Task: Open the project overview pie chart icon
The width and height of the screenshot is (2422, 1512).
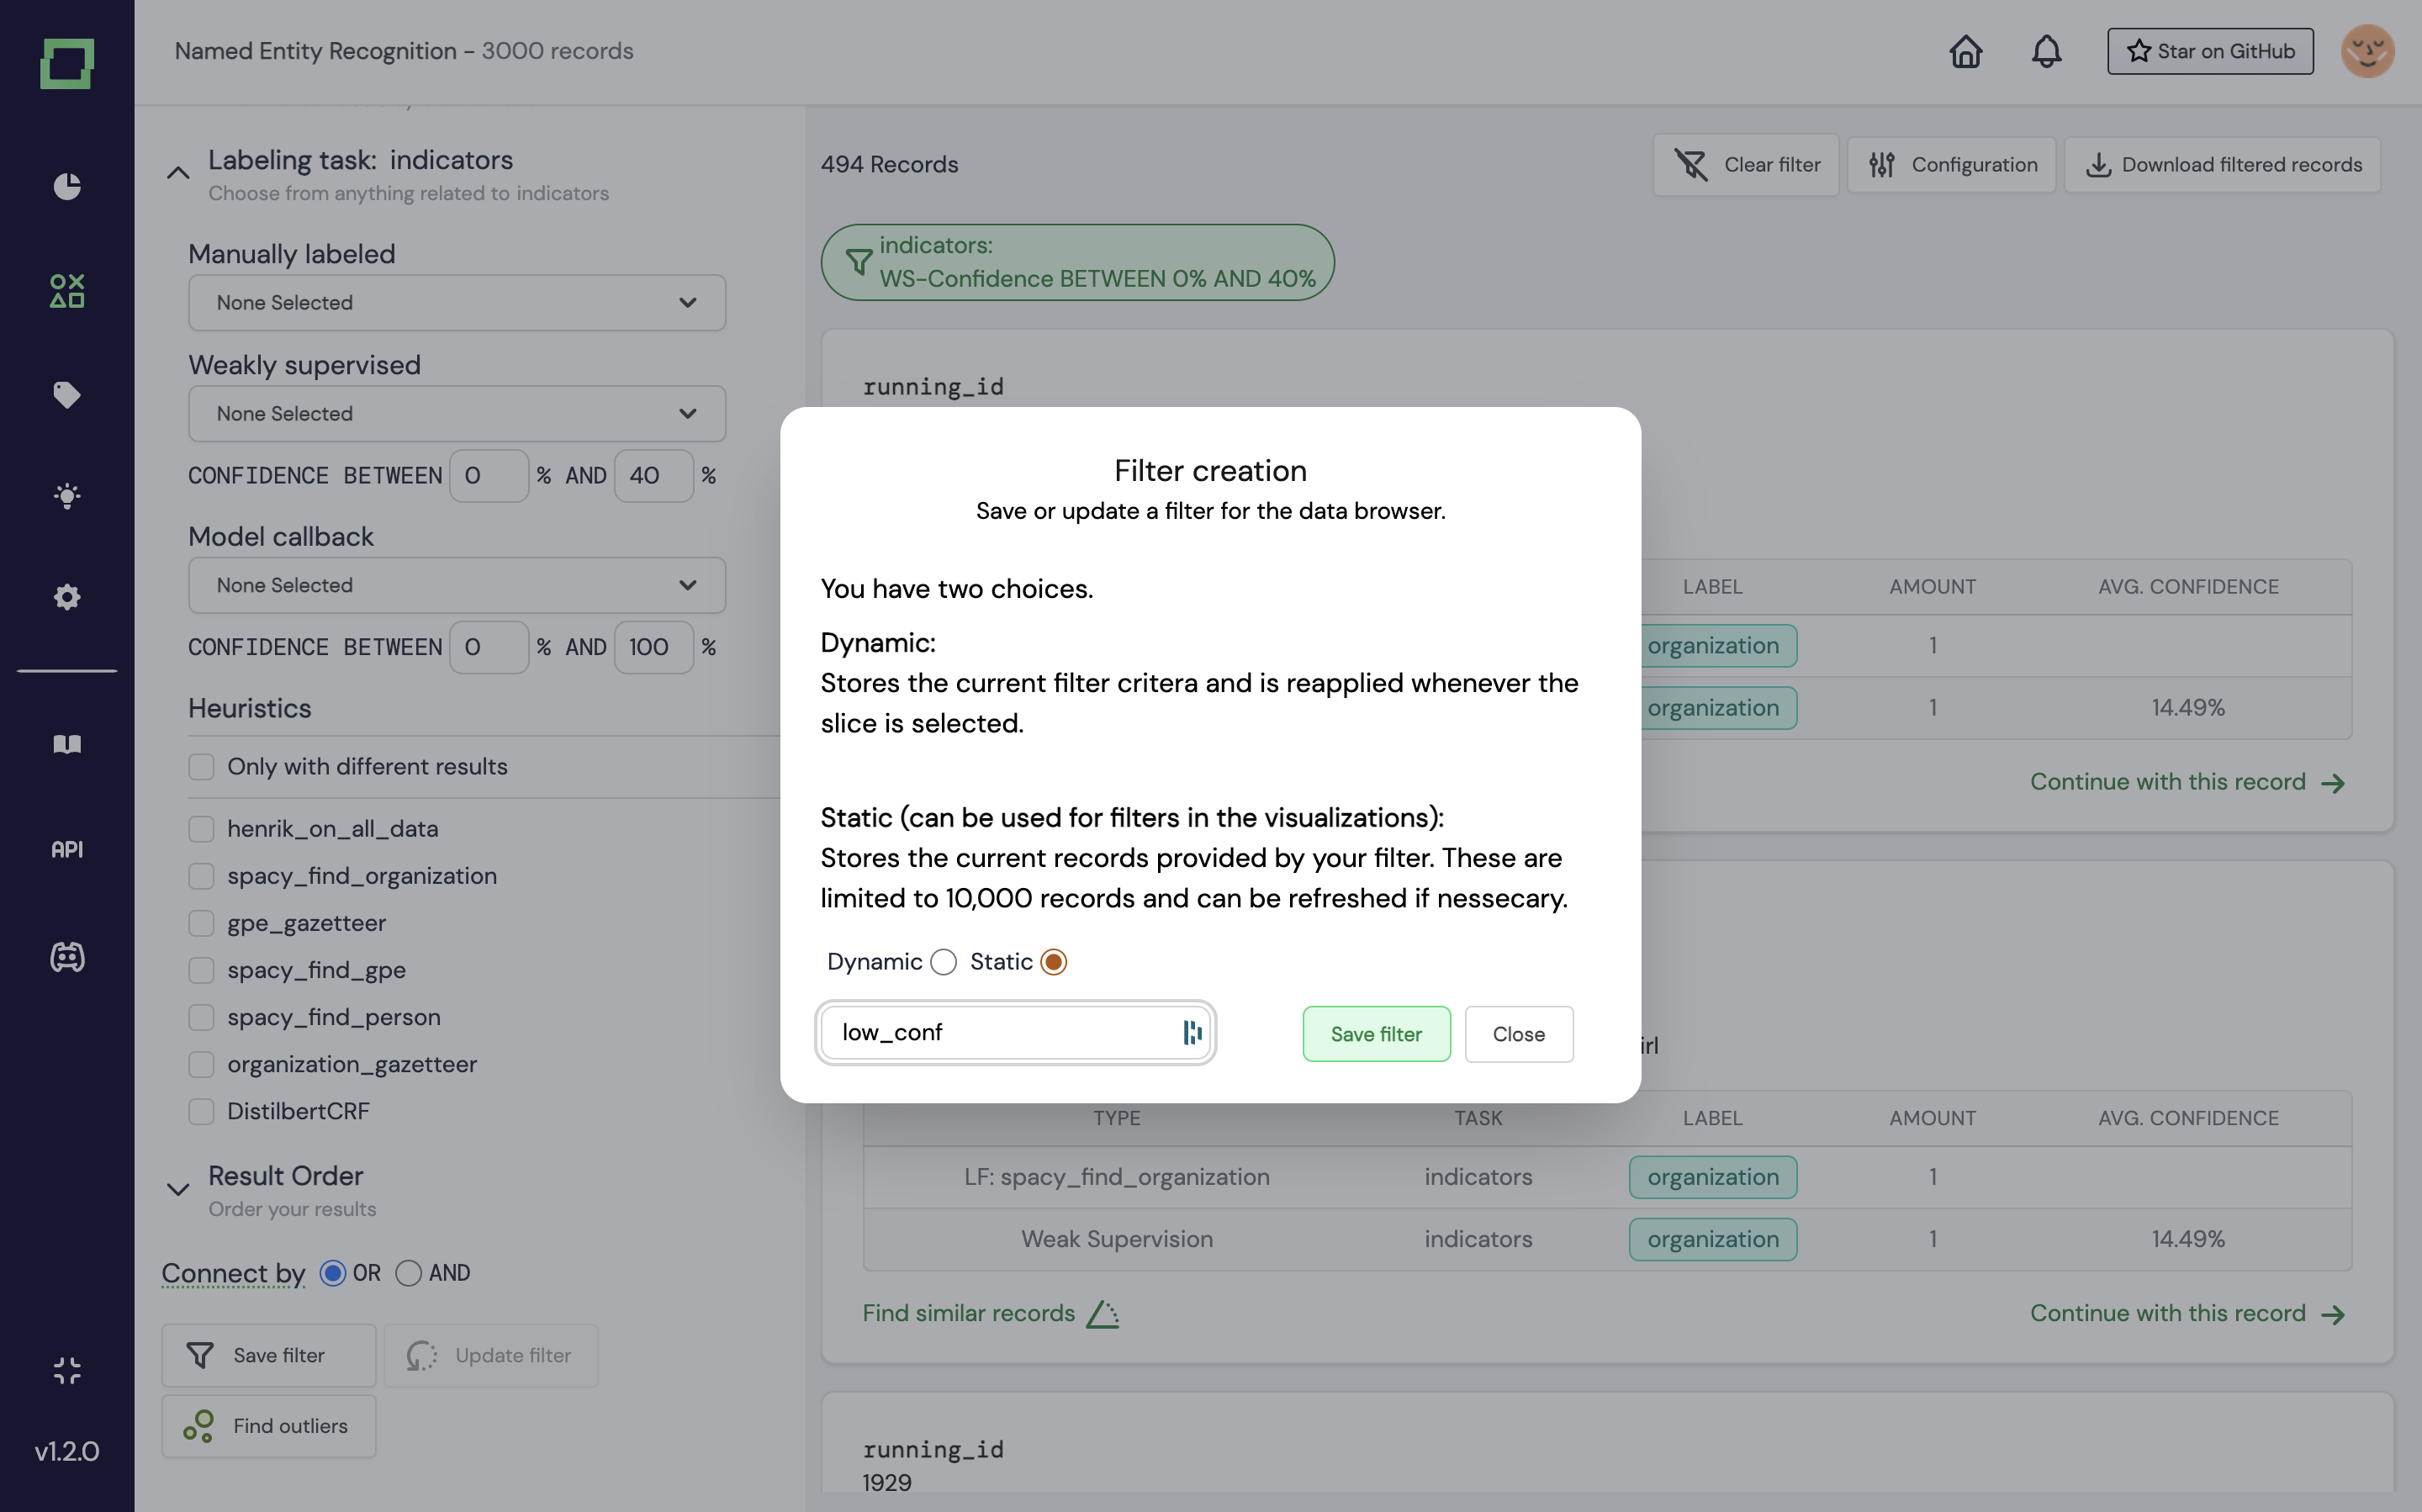Action: [x=66, y=186]
